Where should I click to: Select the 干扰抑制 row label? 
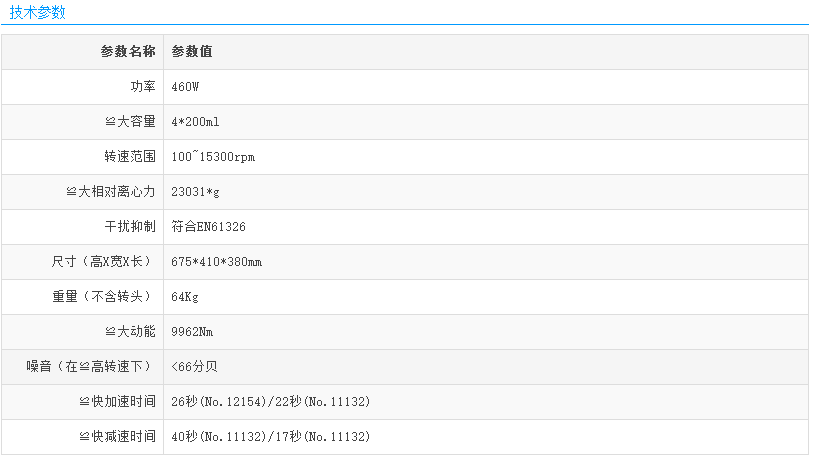point(130,227)
